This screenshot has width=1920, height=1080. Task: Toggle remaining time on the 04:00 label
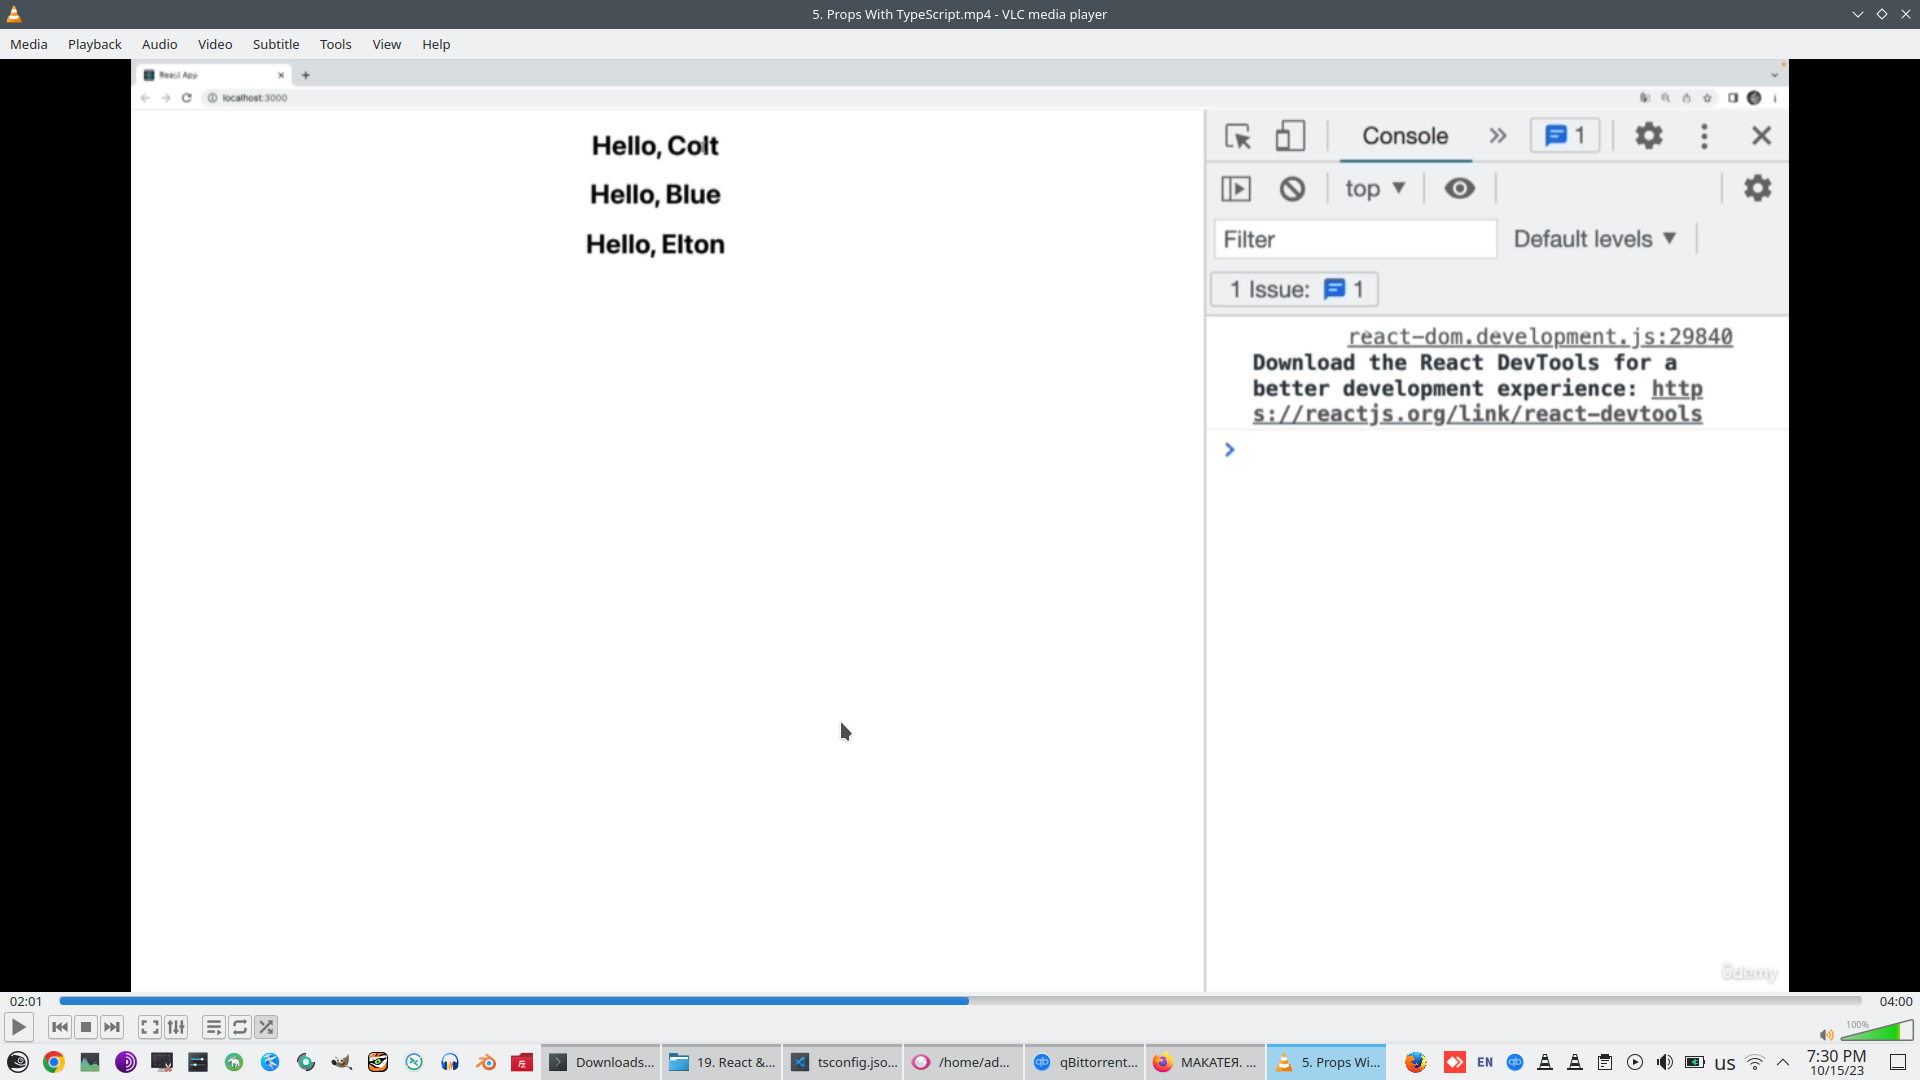(x=1895, y=1001)
